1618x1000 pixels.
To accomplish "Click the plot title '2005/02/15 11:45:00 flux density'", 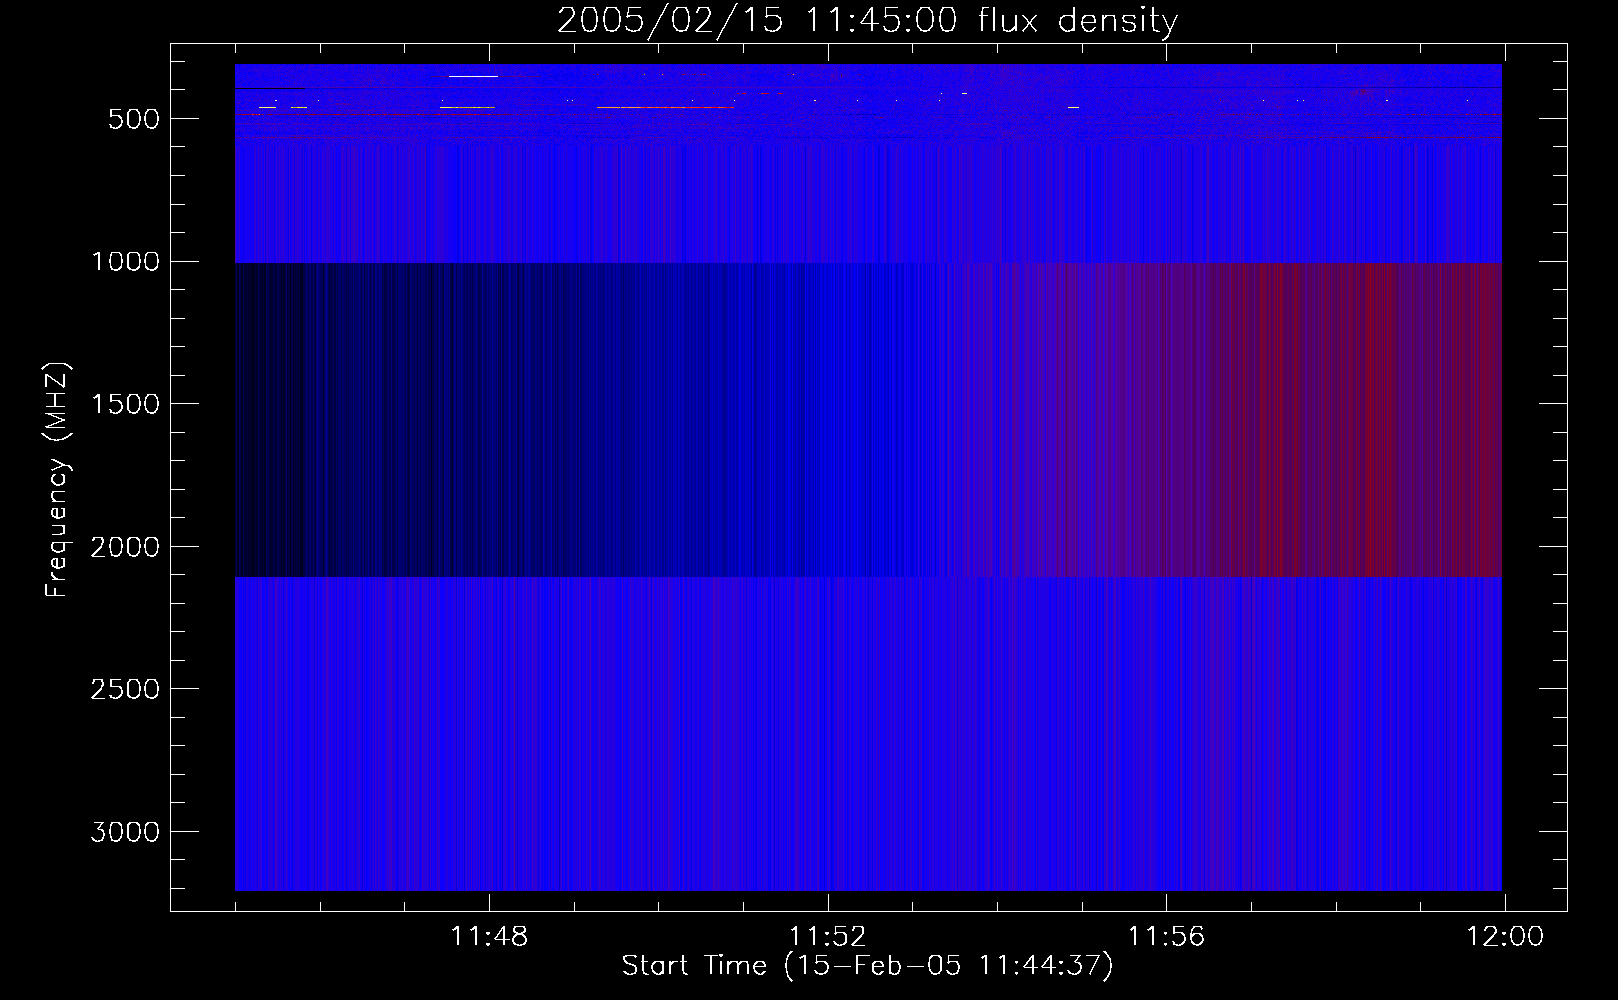I will click(867, 21).
